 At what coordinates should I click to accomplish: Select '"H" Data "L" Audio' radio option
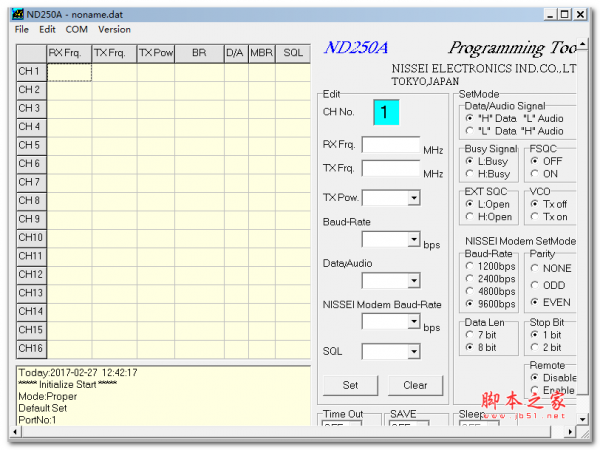point(514,118)
